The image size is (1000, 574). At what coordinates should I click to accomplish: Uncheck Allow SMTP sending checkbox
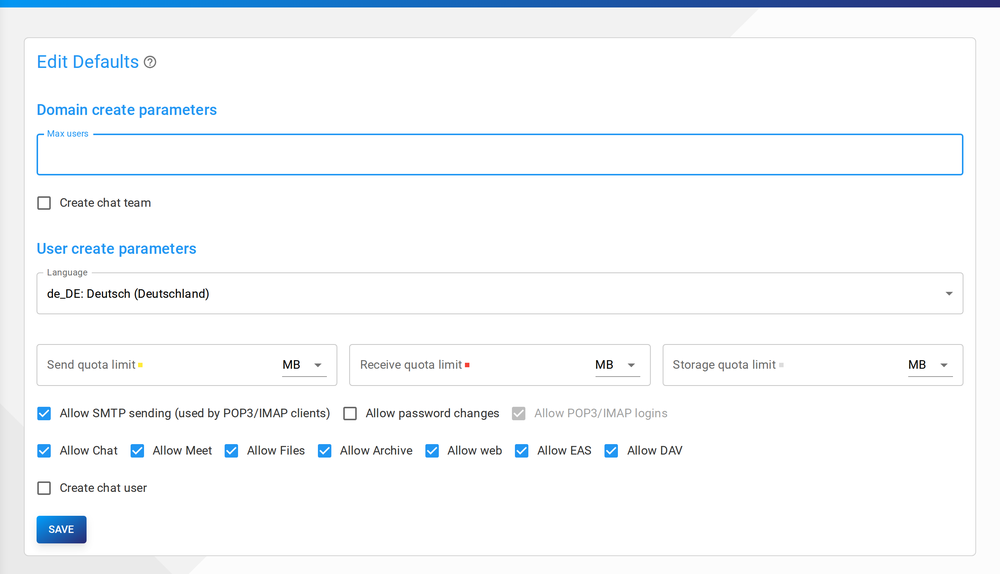tap(44, 413)
